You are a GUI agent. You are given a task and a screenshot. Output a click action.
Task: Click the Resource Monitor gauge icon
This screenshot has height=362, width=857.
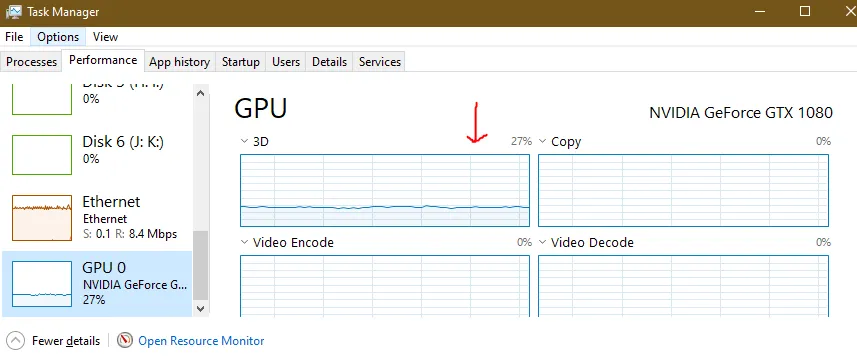click(x=125, y=341)
